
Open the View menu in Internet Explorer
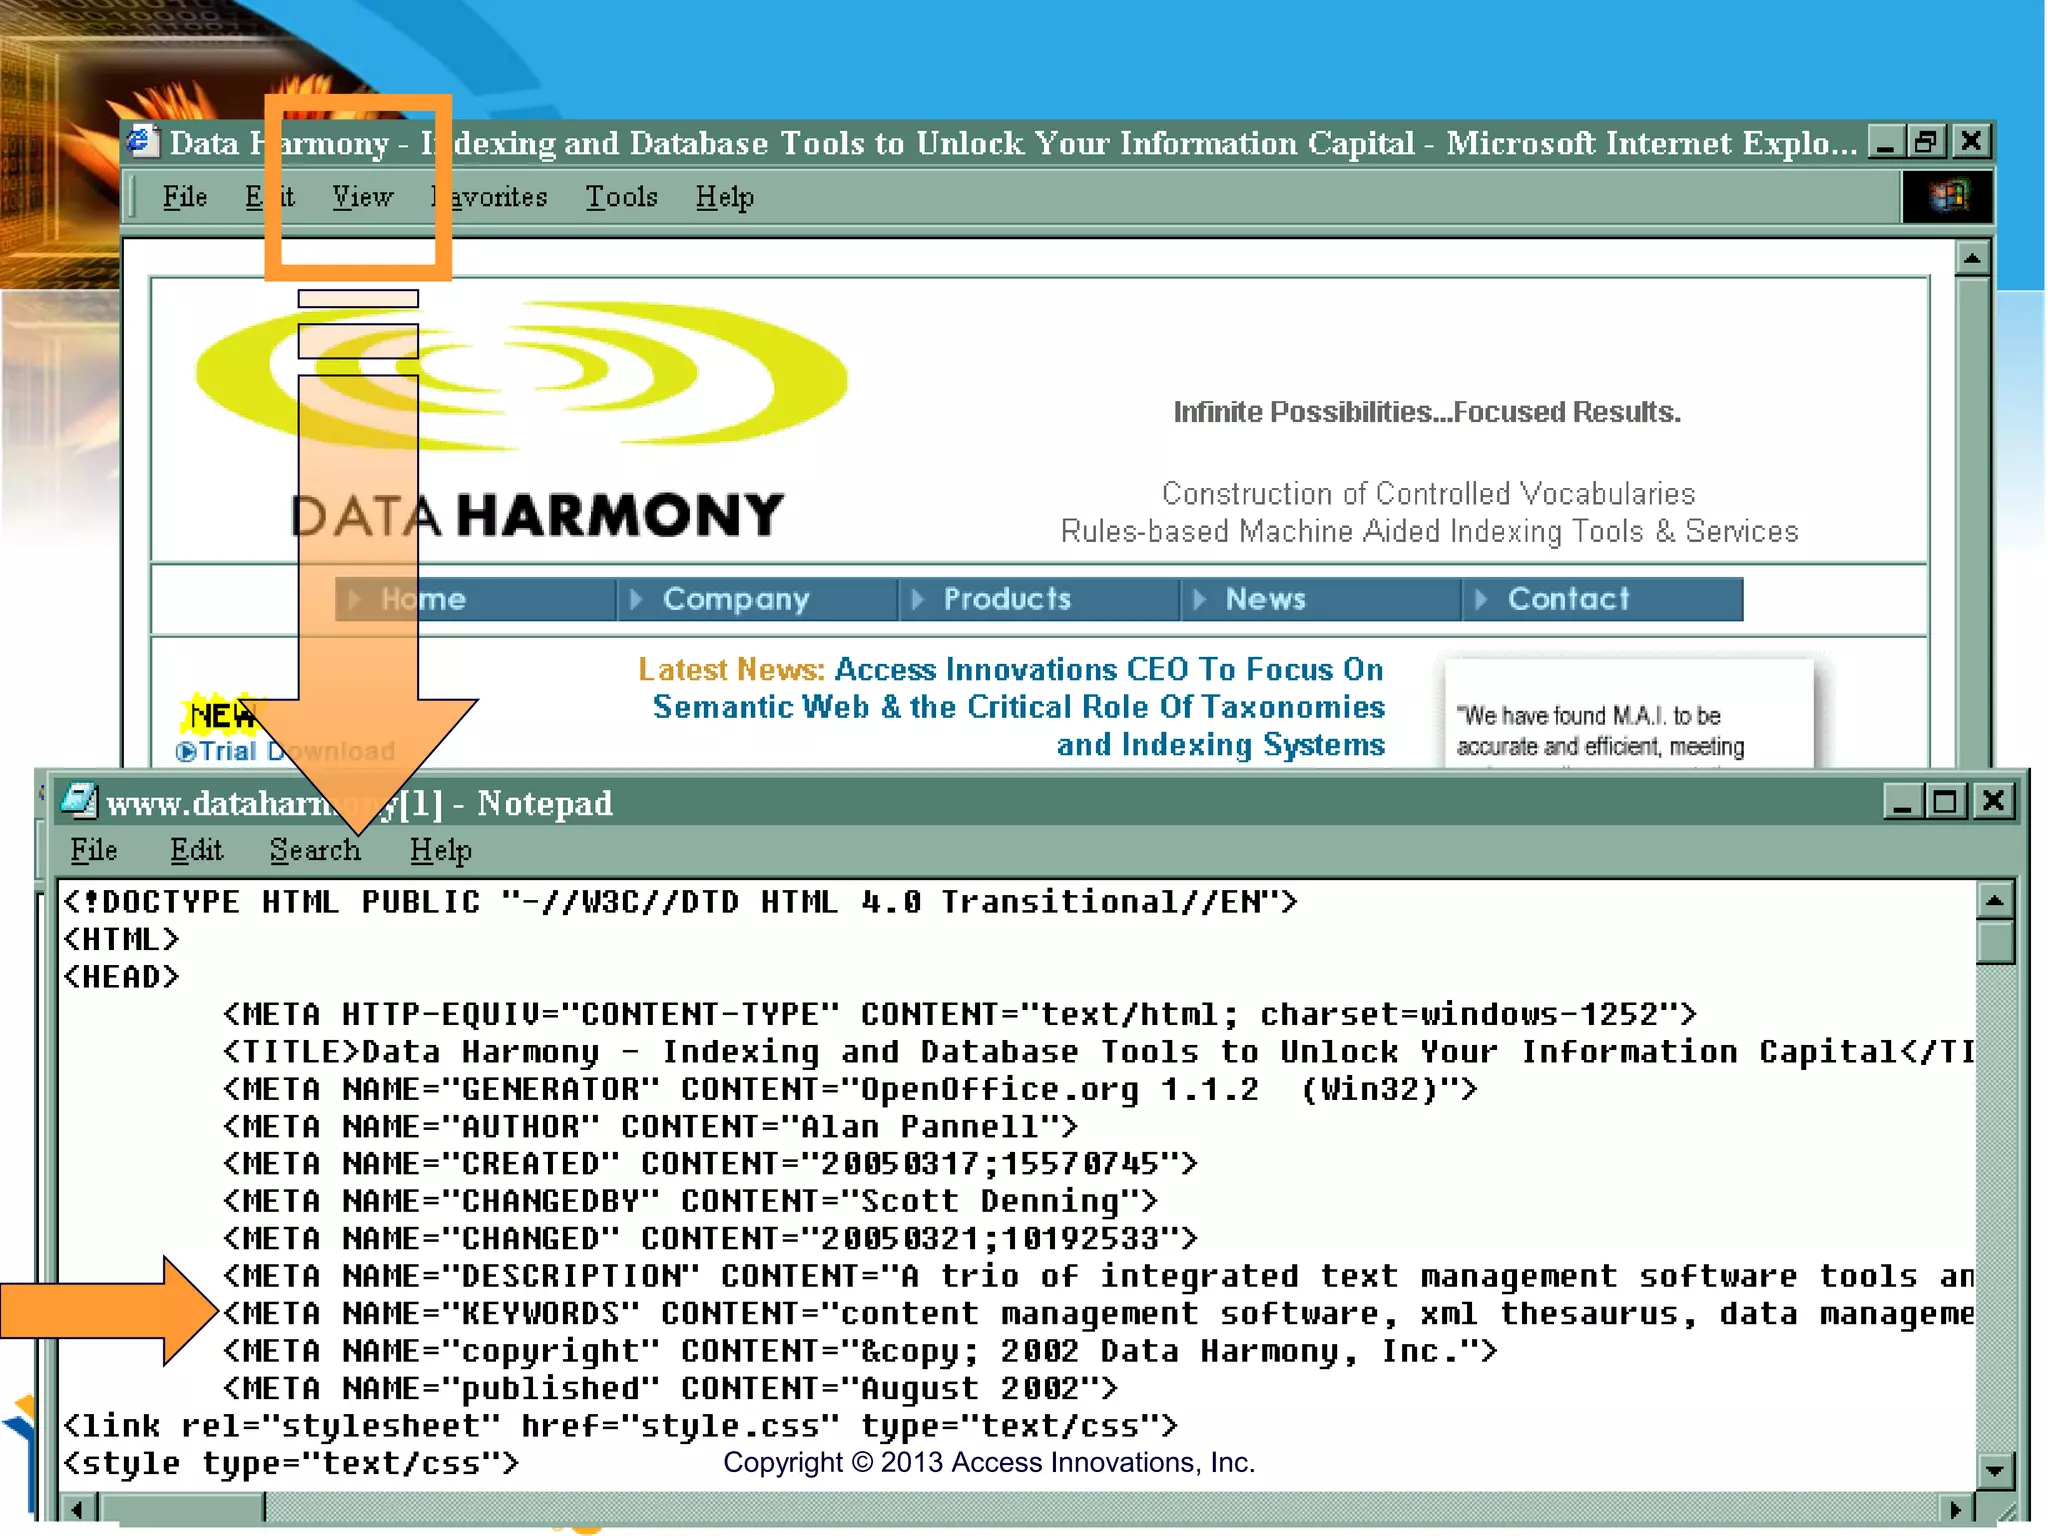362,197
